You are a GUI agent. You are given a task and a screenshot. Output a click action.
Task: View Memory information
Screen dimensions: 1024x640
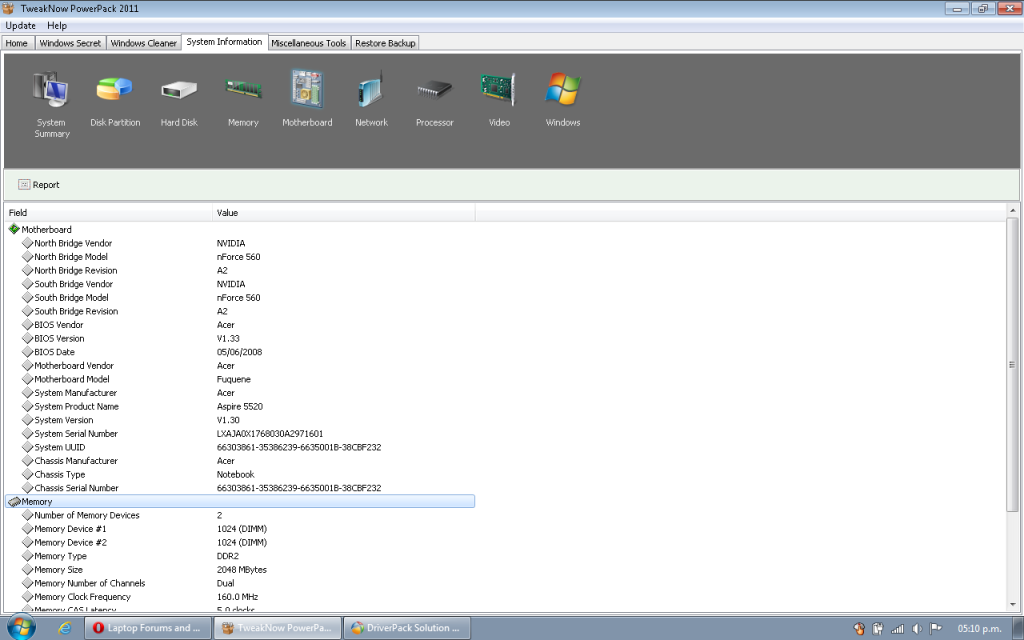pyautogui.click(x=243, y=101)
